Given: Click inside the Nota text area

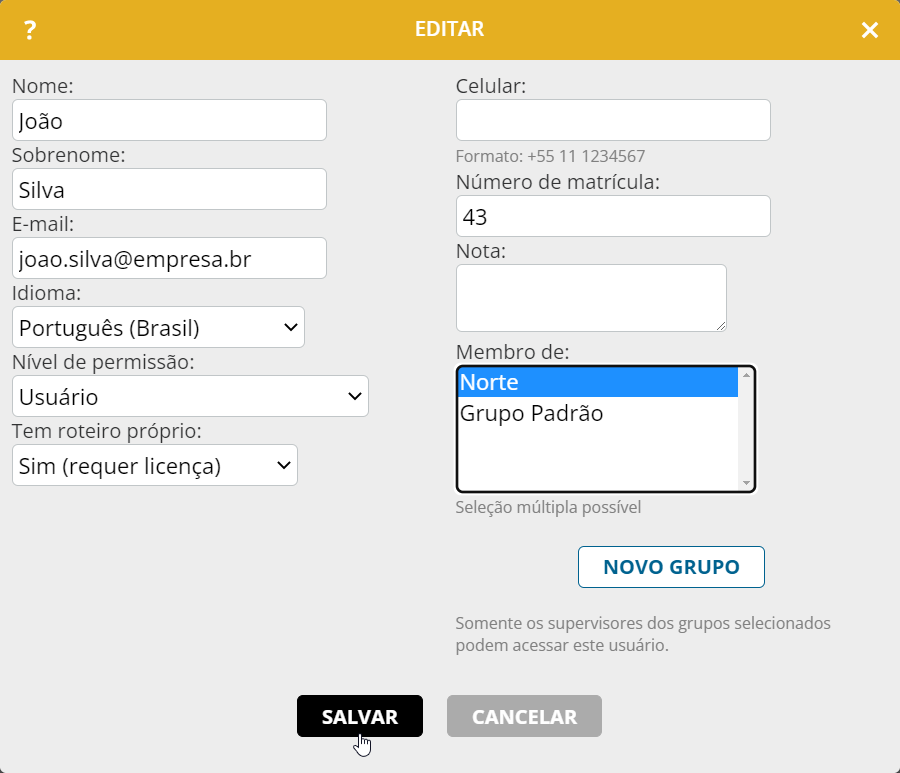Looking at the screenshot, I should pos(590,297).
